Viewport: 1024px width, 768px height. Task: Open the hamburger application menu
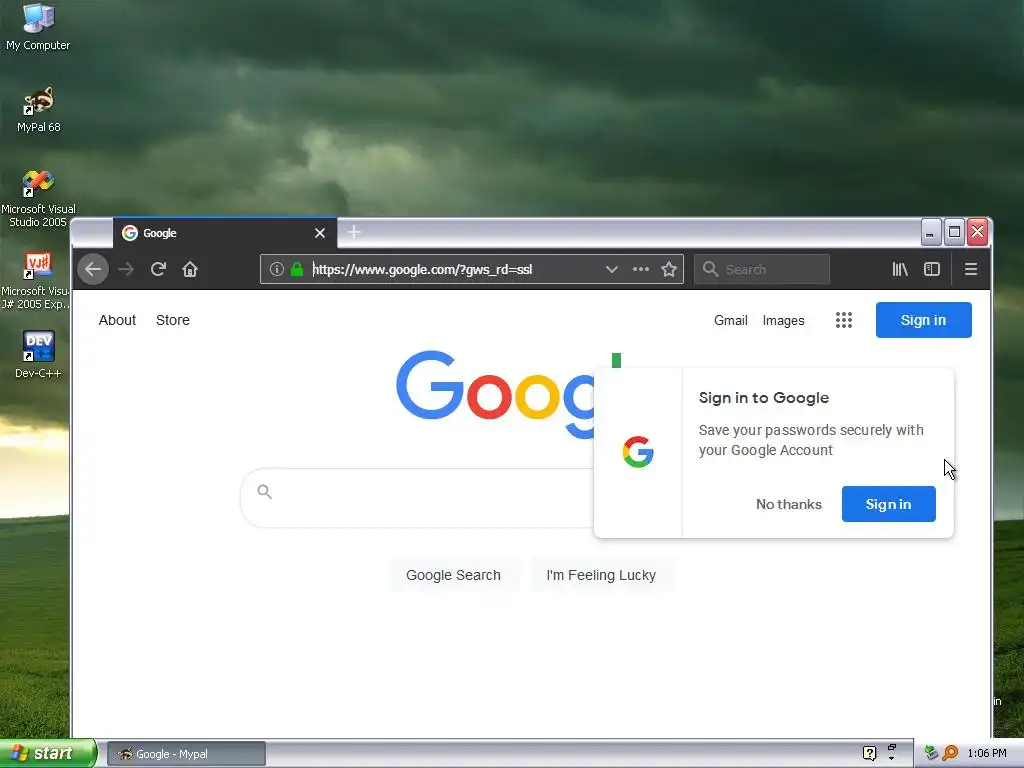pyautogui.click(x=971, y=269)
